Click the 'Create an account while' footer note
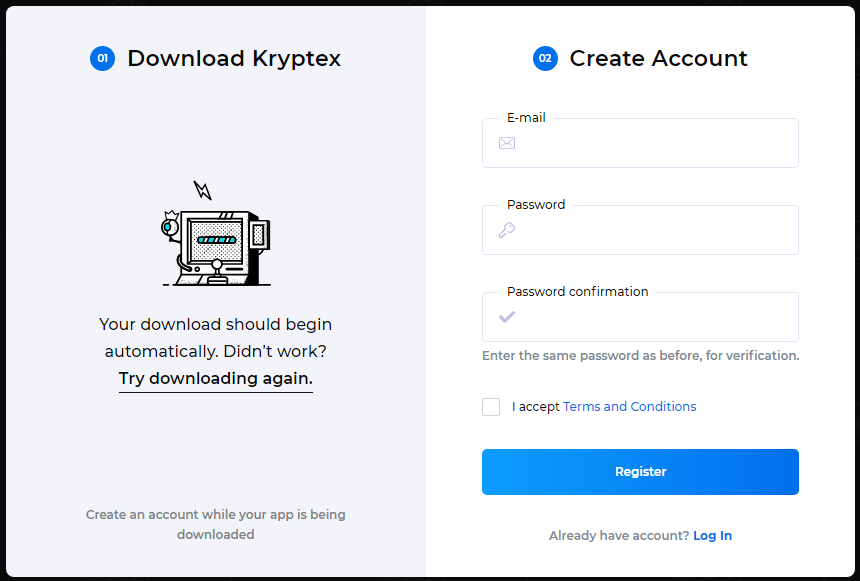This screenshot has width=860, height=581. click(216, 524)
